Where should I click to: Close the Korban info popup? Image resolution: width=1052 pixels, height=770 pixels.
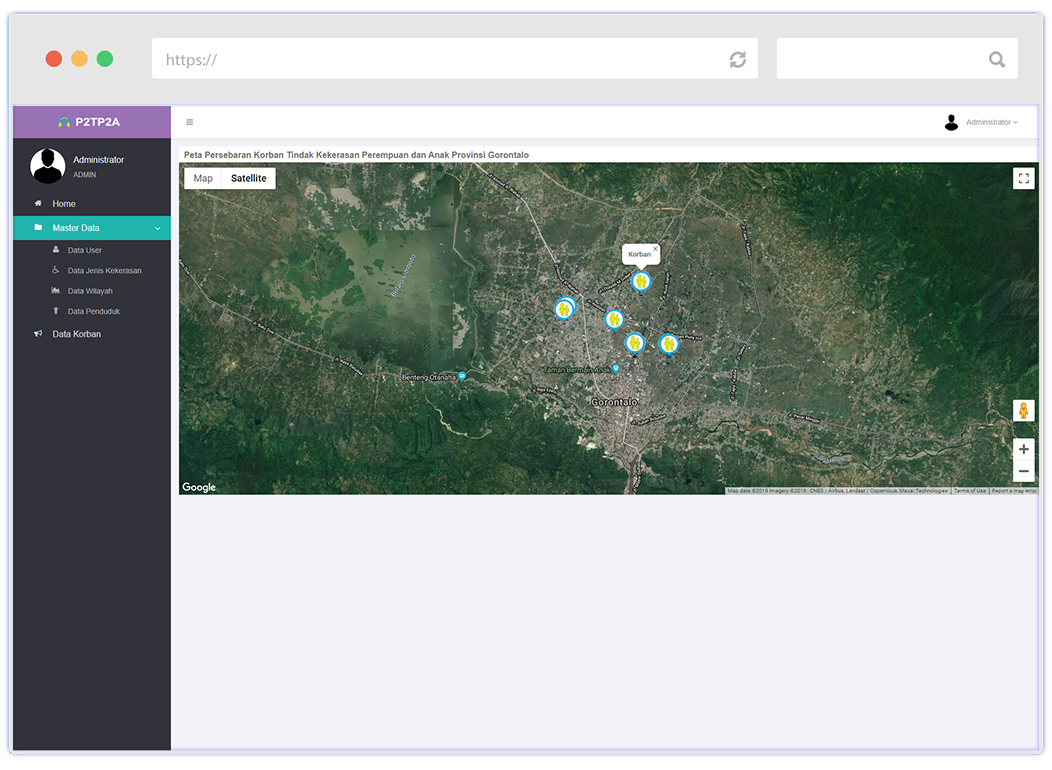(x=655, y=249)
